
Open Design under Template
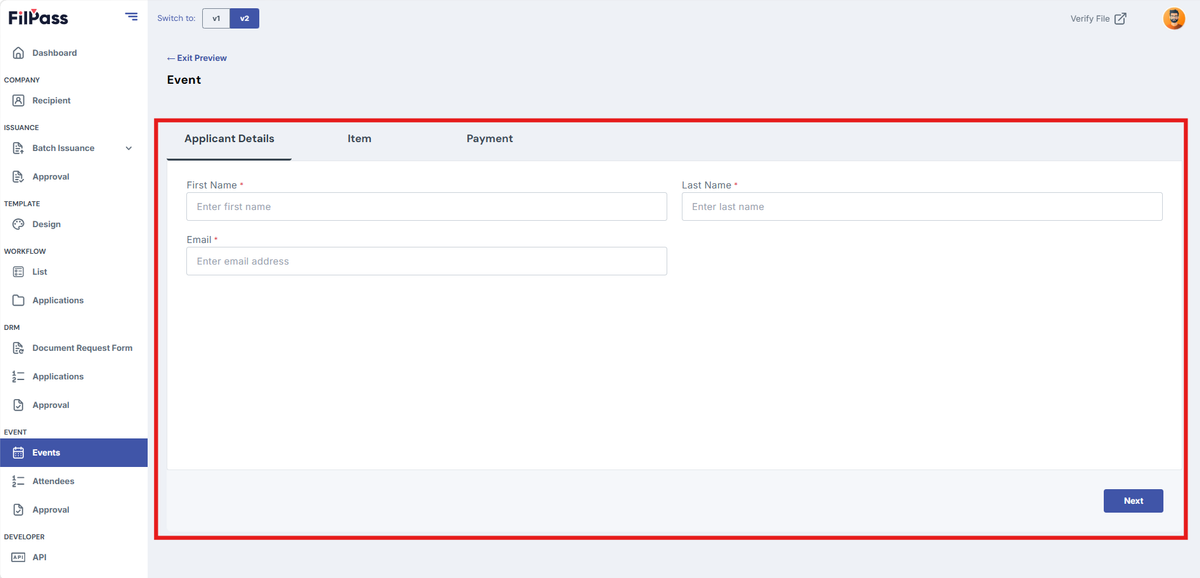pyautogui.click(x=46, y=224)
